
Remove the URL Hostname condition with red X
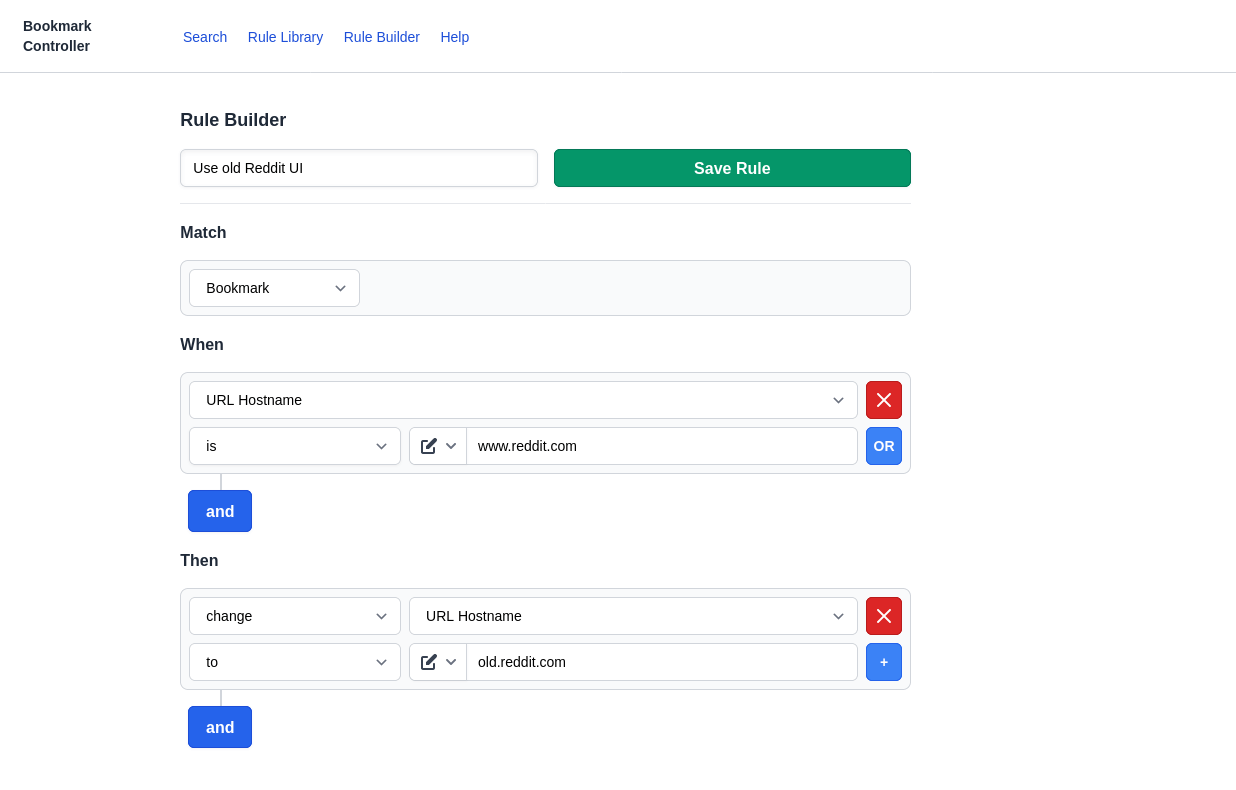(x=884, y=400)
